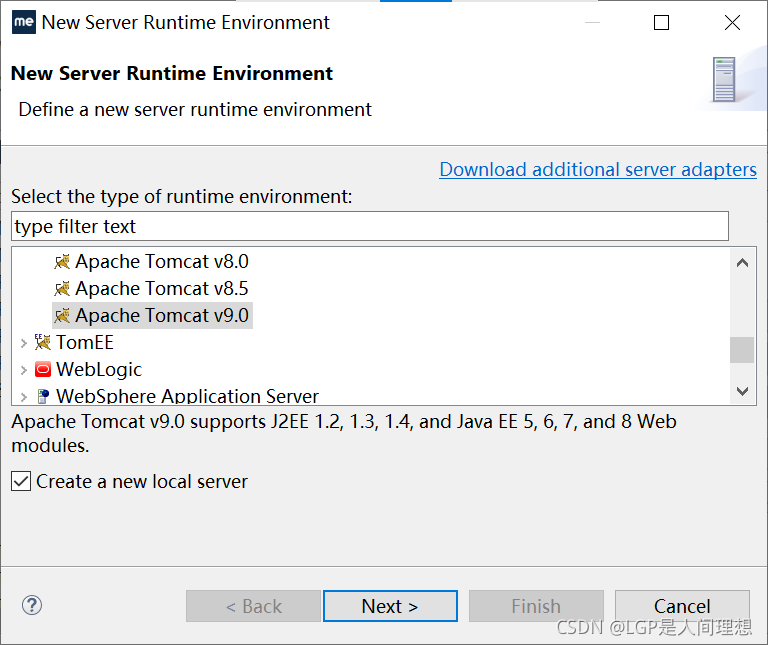Focus the type filter text field

click(x=370, y=226)
